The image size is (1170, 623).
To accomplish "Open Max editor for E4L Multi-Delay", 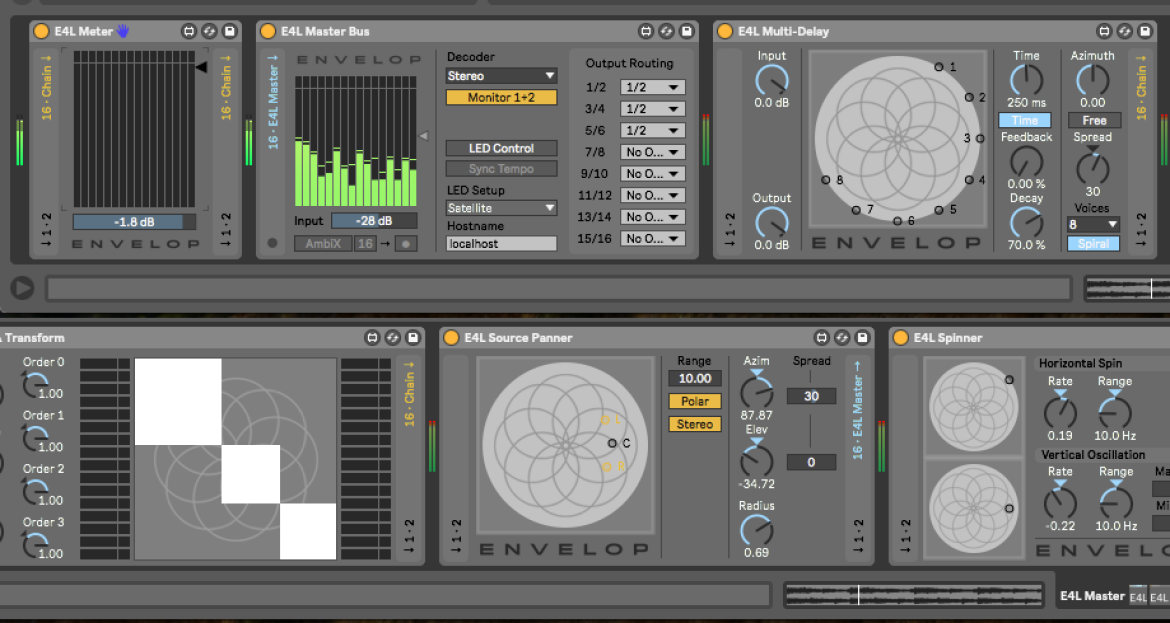I will (x=1104, y=31).
